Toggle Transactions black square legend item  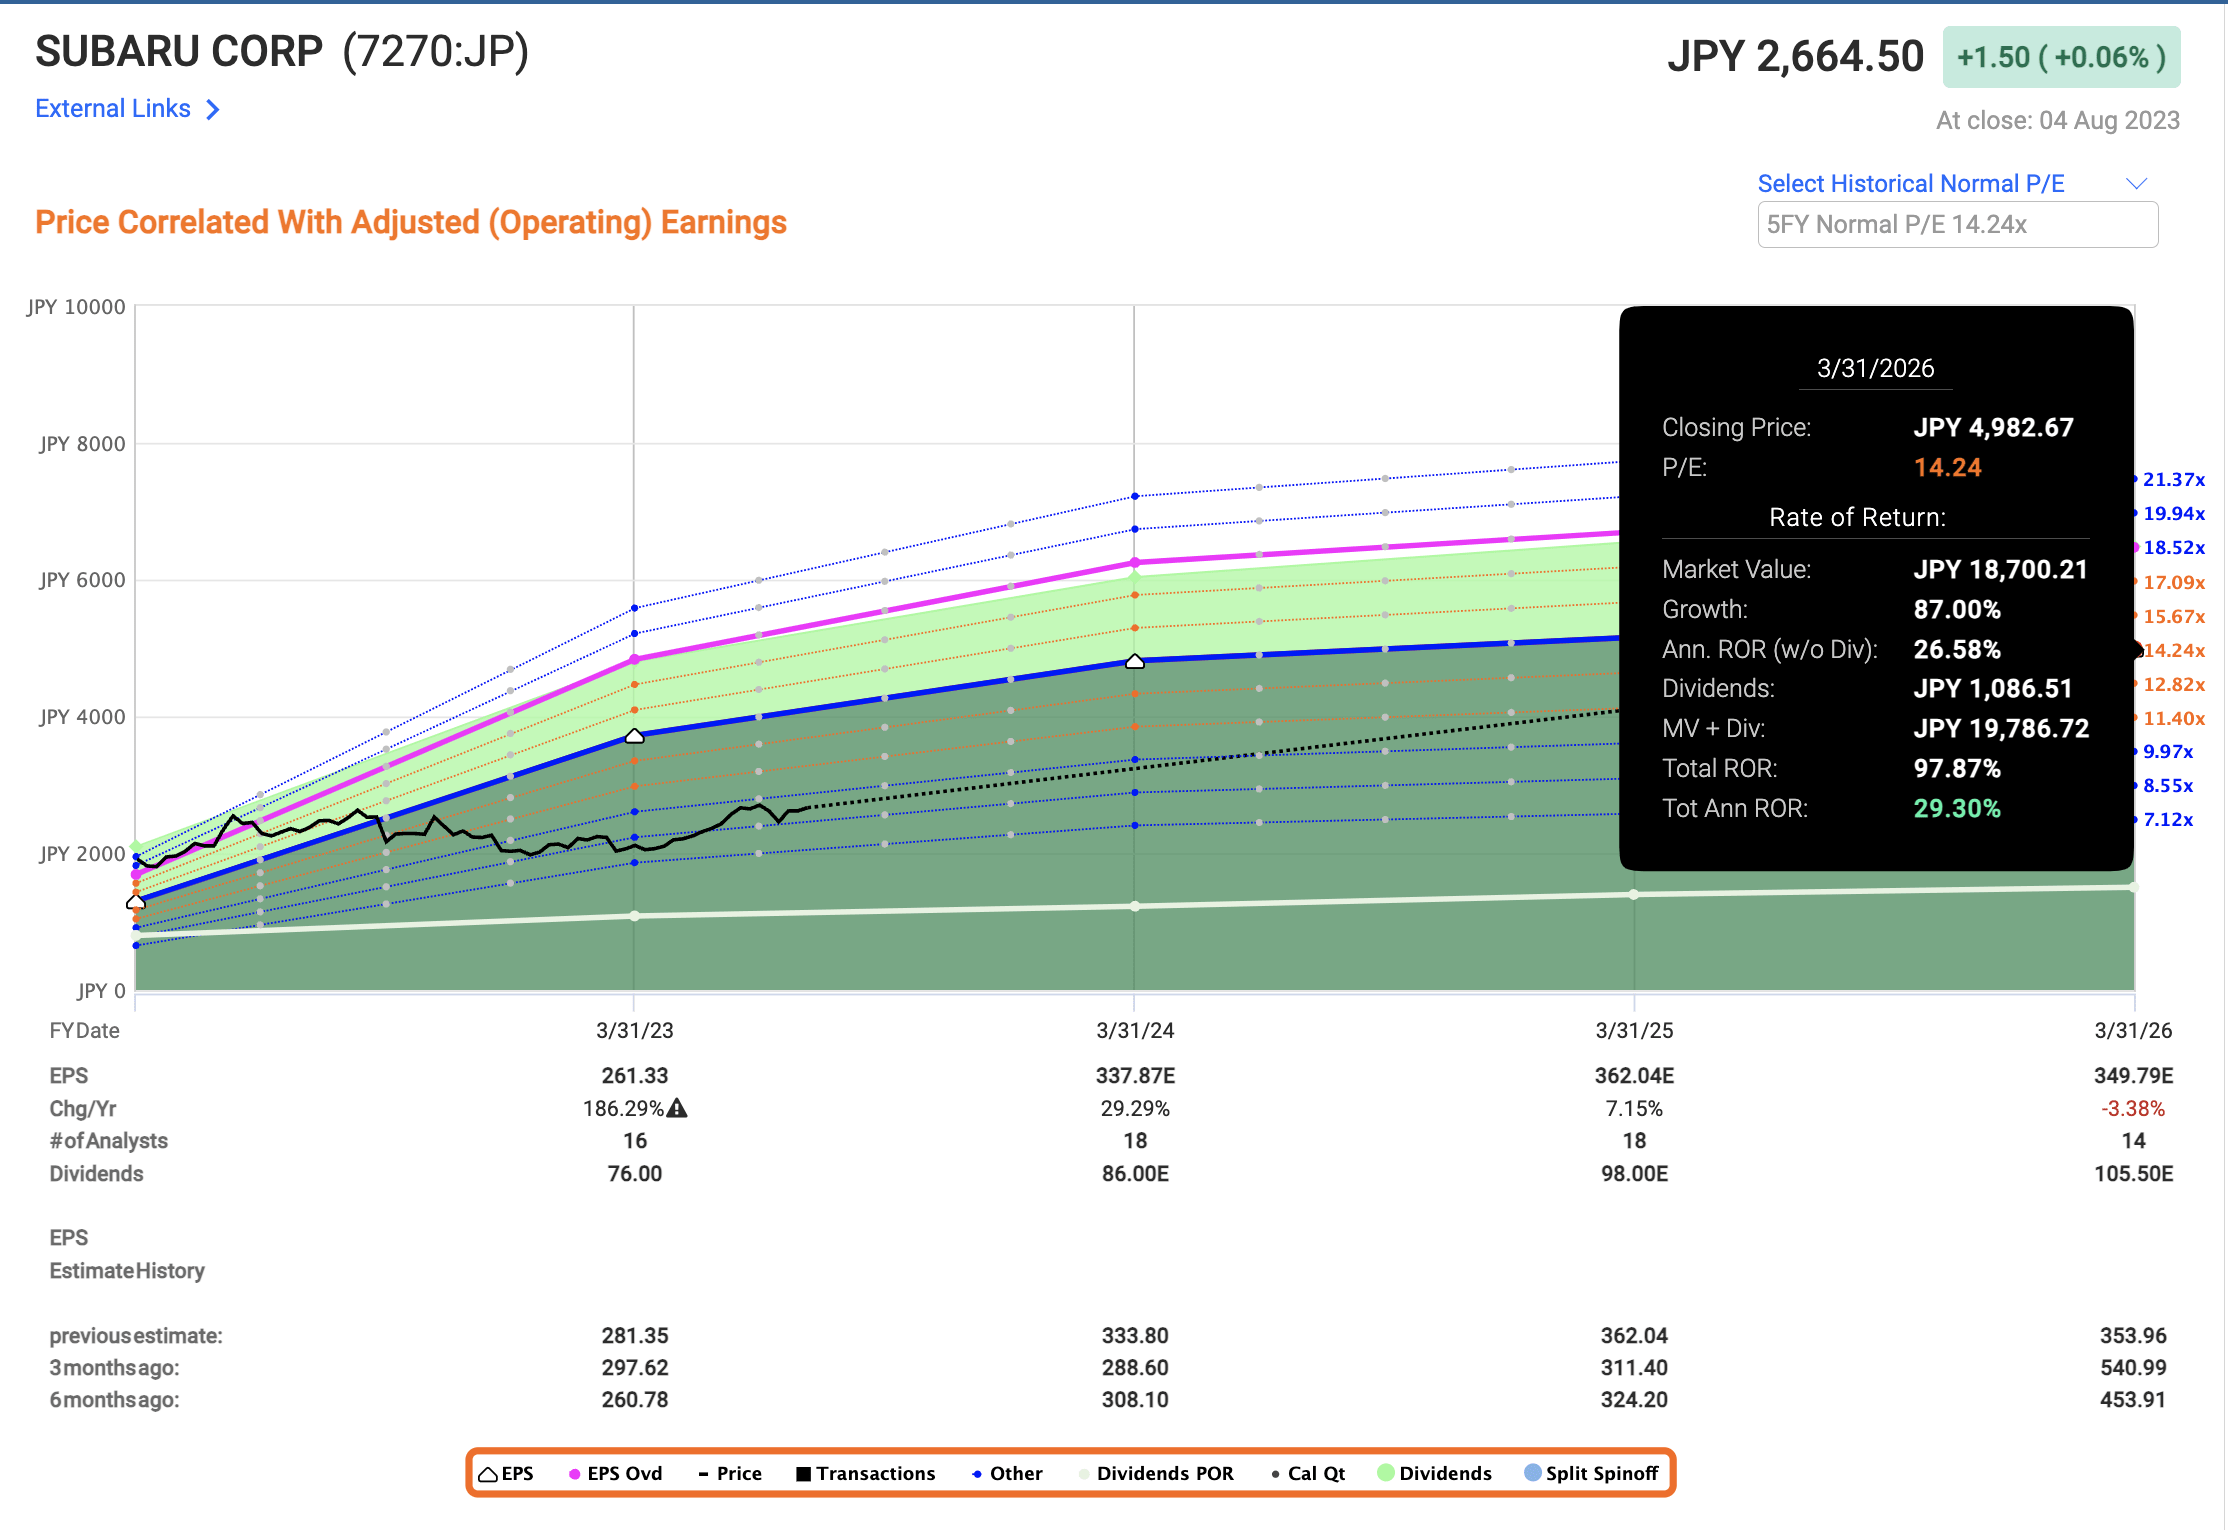tap(866, 1473)
